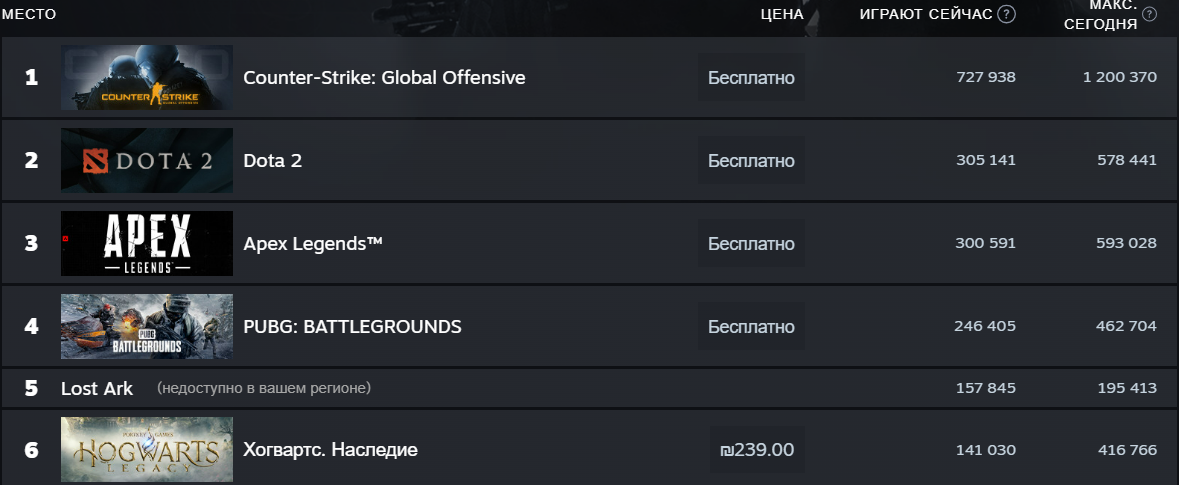Image resolution: width=1179 pixels, height=485 pixels.
Task: Open PUBG: BATTLEGROUNDS cover image
Action: point(147,326)
